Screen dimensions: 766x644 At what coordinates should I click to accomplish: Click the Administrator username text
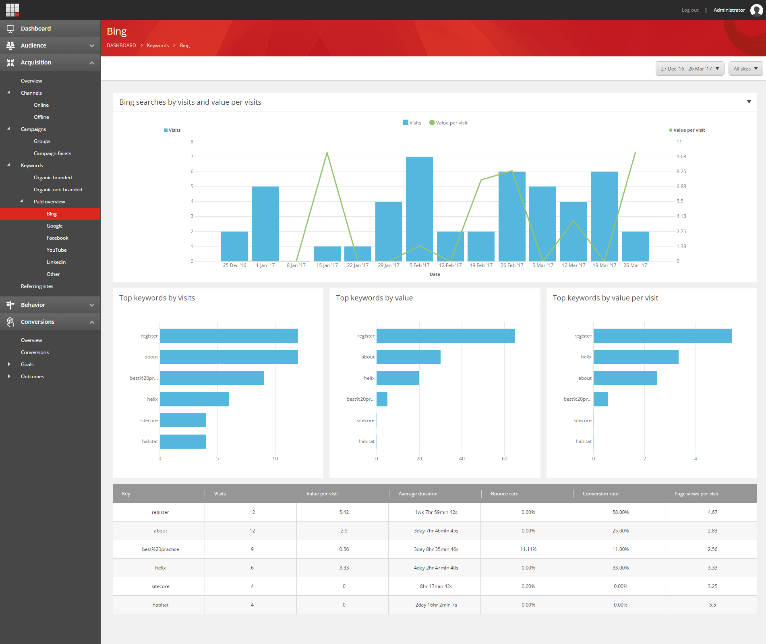tap(729, 10)
